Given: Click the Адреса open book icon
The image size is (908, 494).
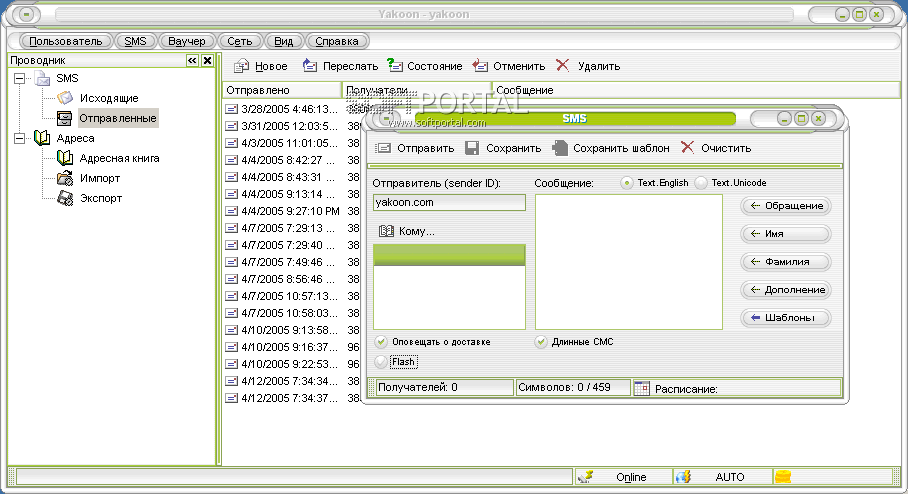Looking at the screenshot, I should click(42, 138).
